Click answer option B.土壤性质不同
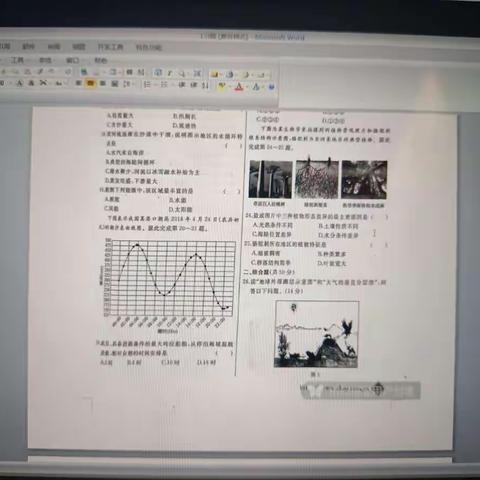Screen dimensions: 480x480 coord(338,226)
